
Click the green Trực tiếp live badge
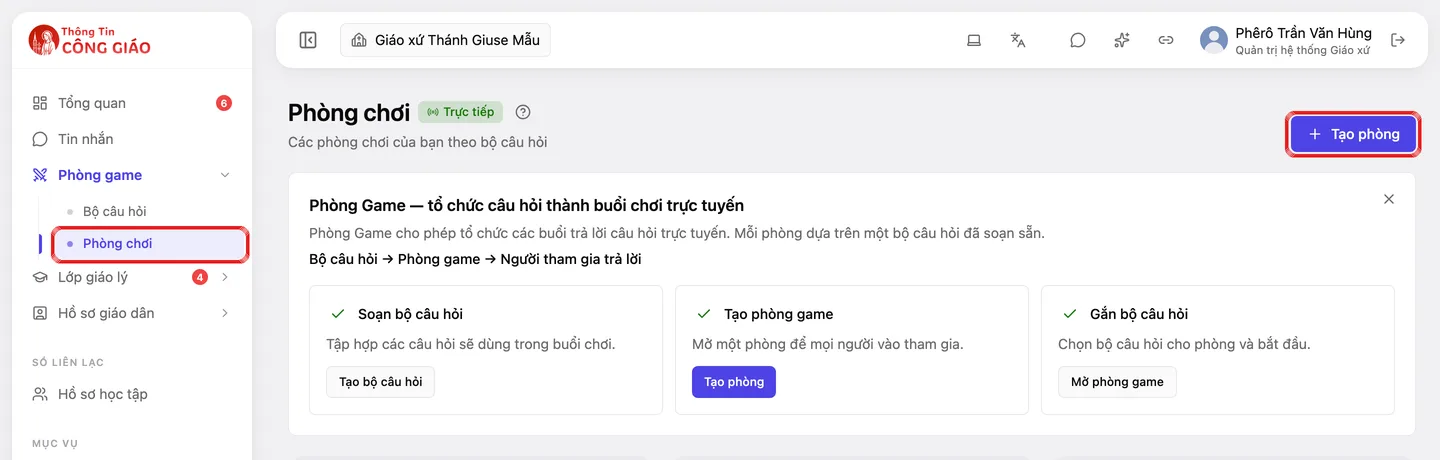[461, 112]
